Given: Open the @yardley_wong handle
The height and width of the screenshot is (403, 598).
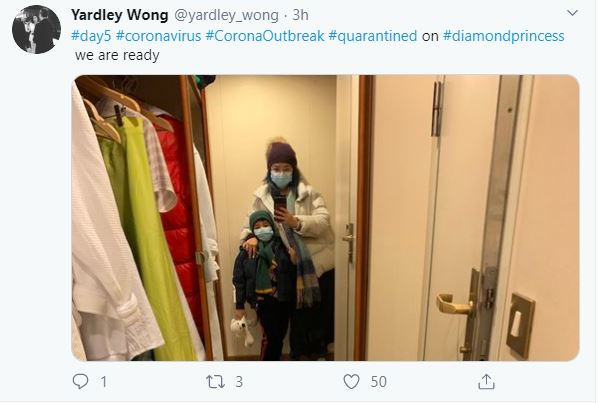Looking at the screenshot, I should 227,15.
